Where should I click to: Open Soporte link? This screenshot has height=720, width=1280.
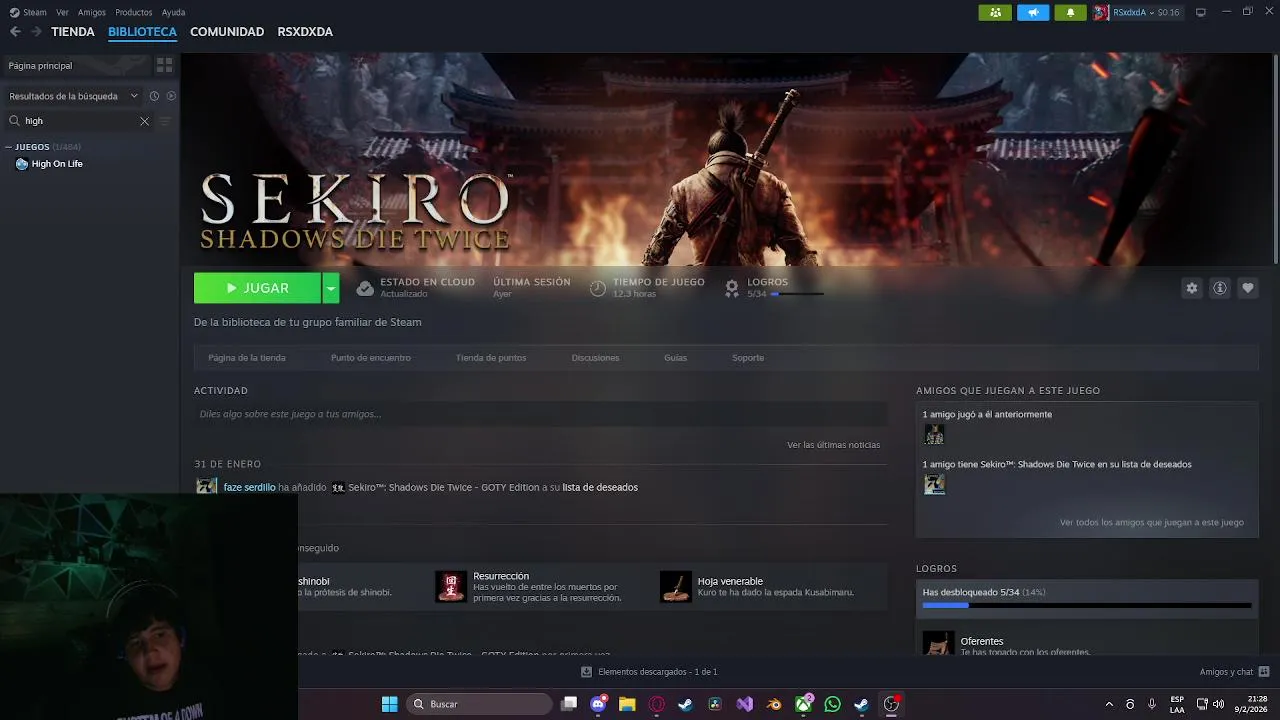click(748, 358)
